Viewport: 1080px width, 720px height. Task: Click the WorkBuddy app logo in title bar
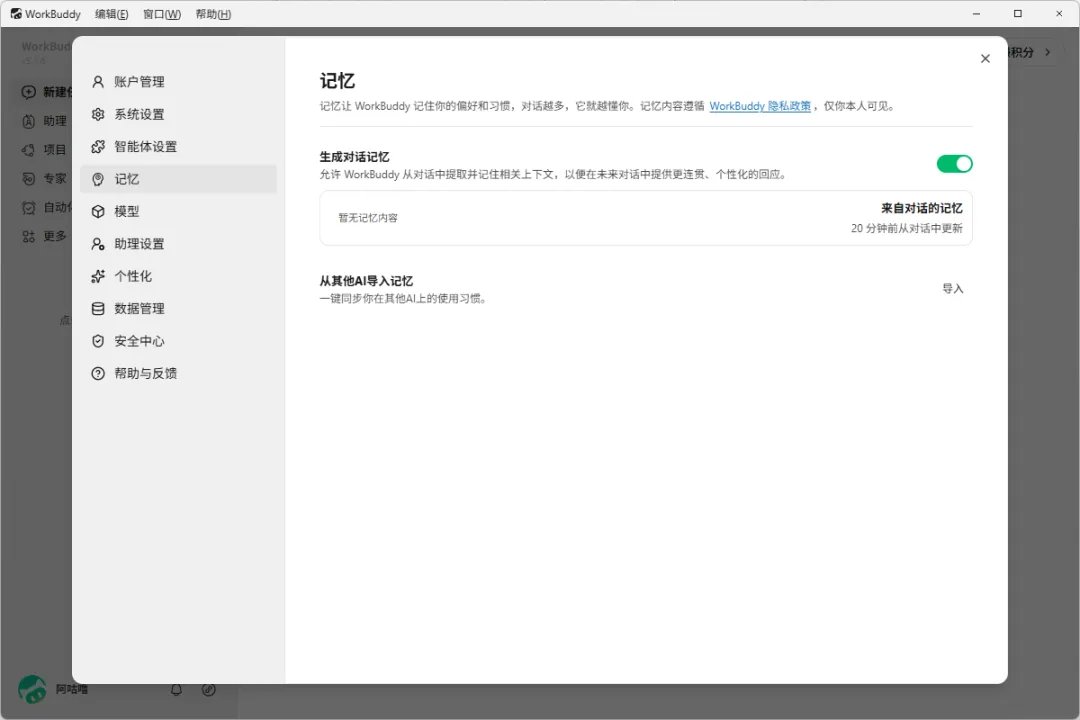[x=16, y=14]
